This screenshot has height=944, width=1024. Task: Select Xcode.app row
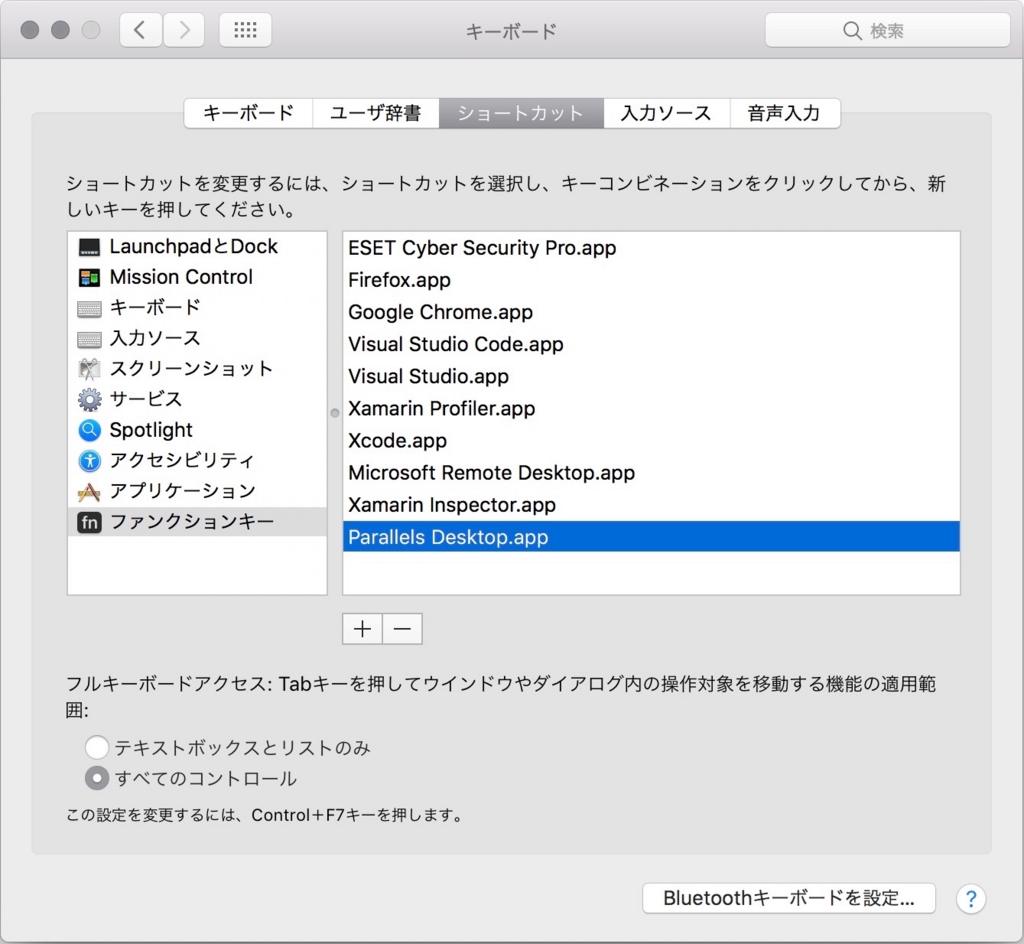click(651, 441)
